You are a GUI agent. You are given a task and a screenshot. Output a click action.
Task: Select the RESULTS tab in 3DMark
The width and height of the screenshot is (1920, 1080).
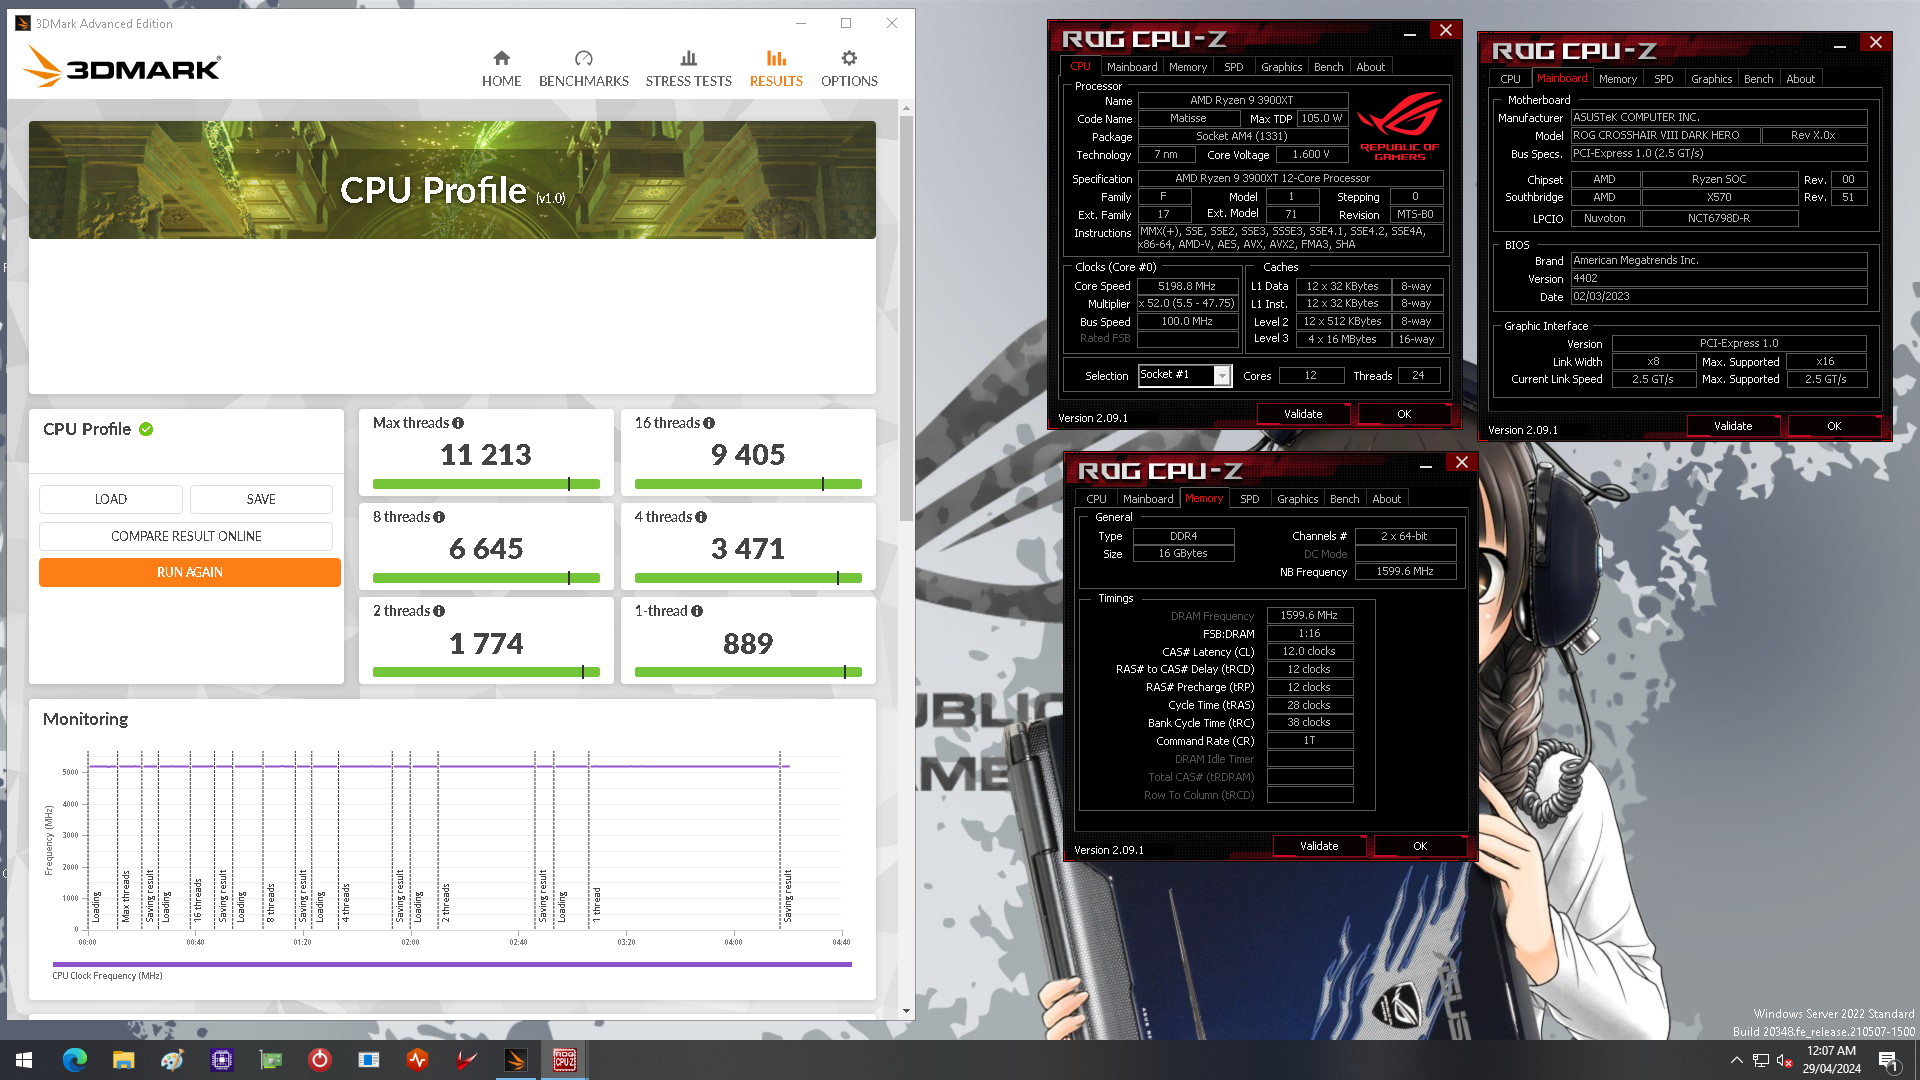776,69
